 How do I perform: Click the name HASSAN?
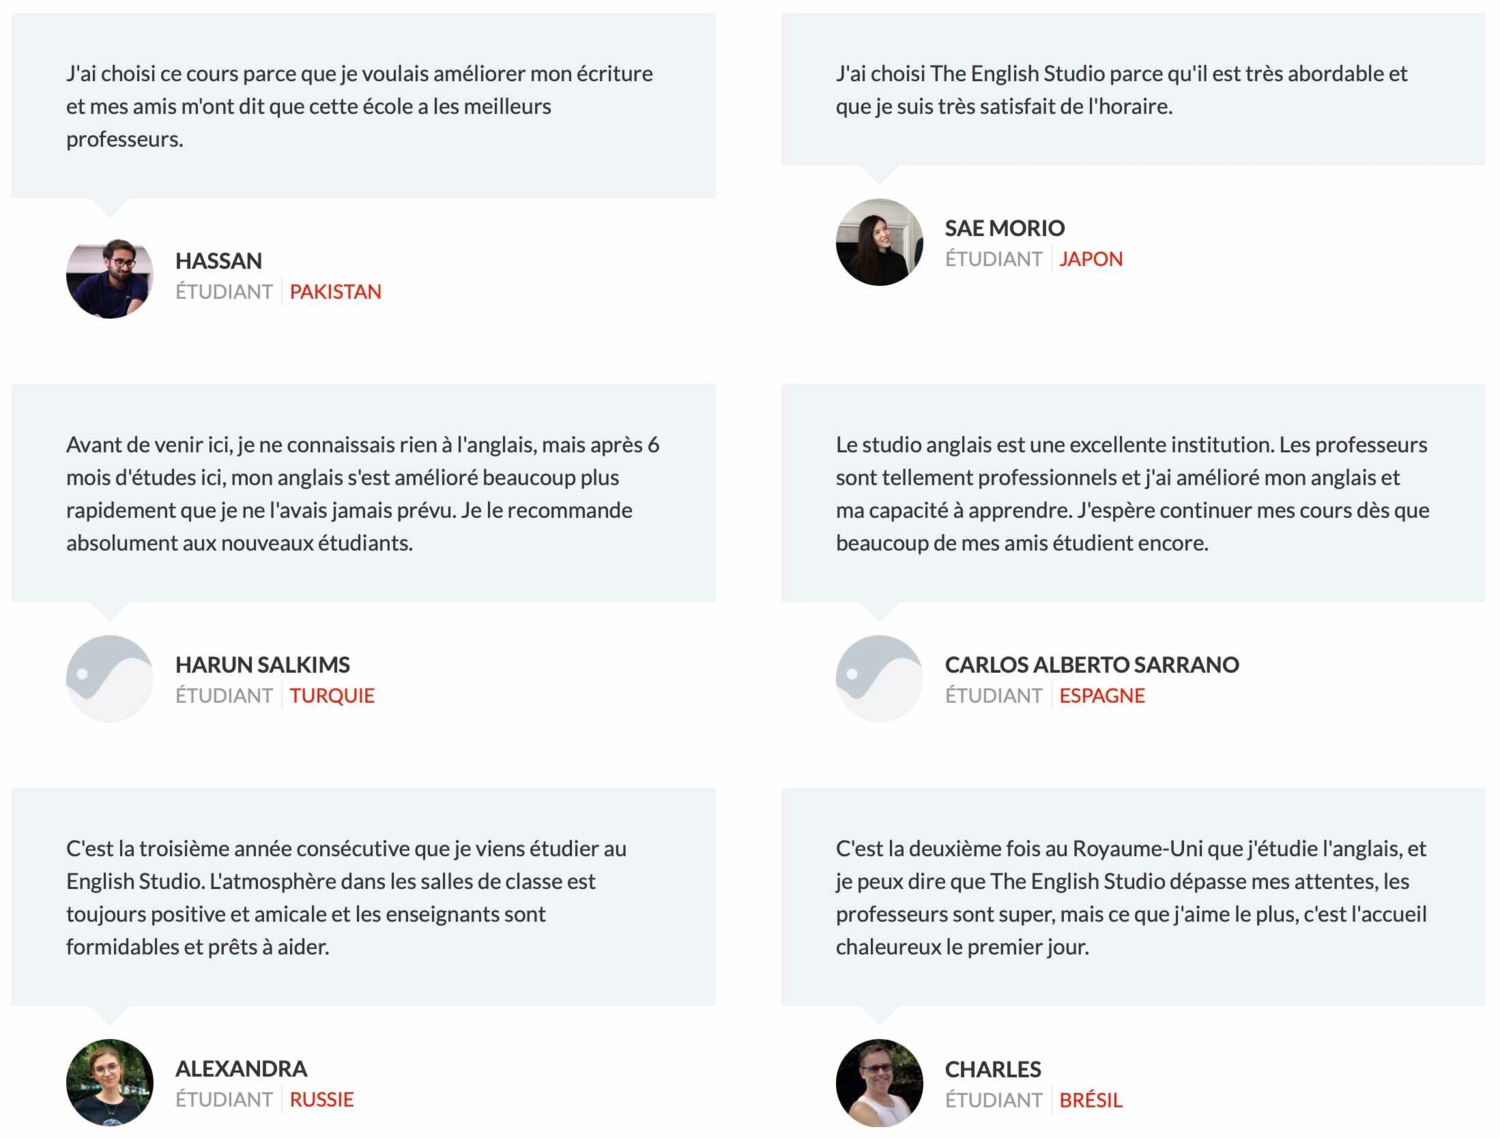[x=219, y=261]
